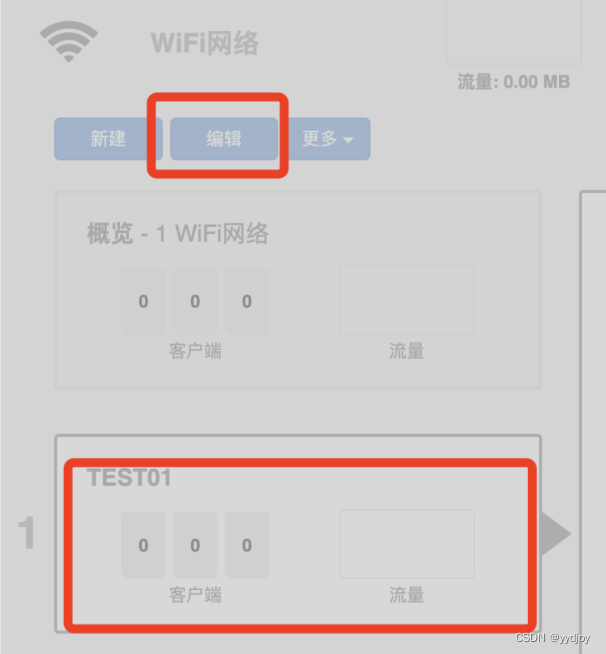This screenshot has width=606, height=654.
Task: Click second client counter in TEST01
Action: click(x=195, y=545)
